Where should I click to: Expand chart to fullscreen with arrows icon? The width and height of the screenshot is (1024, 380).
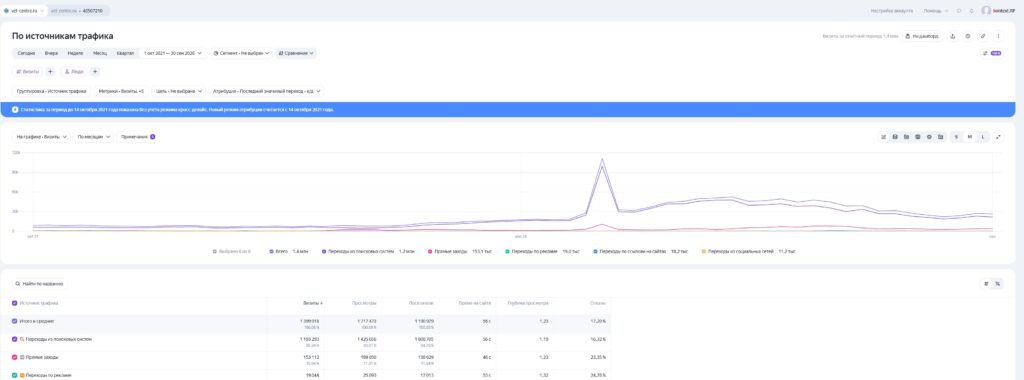[999, 137]
